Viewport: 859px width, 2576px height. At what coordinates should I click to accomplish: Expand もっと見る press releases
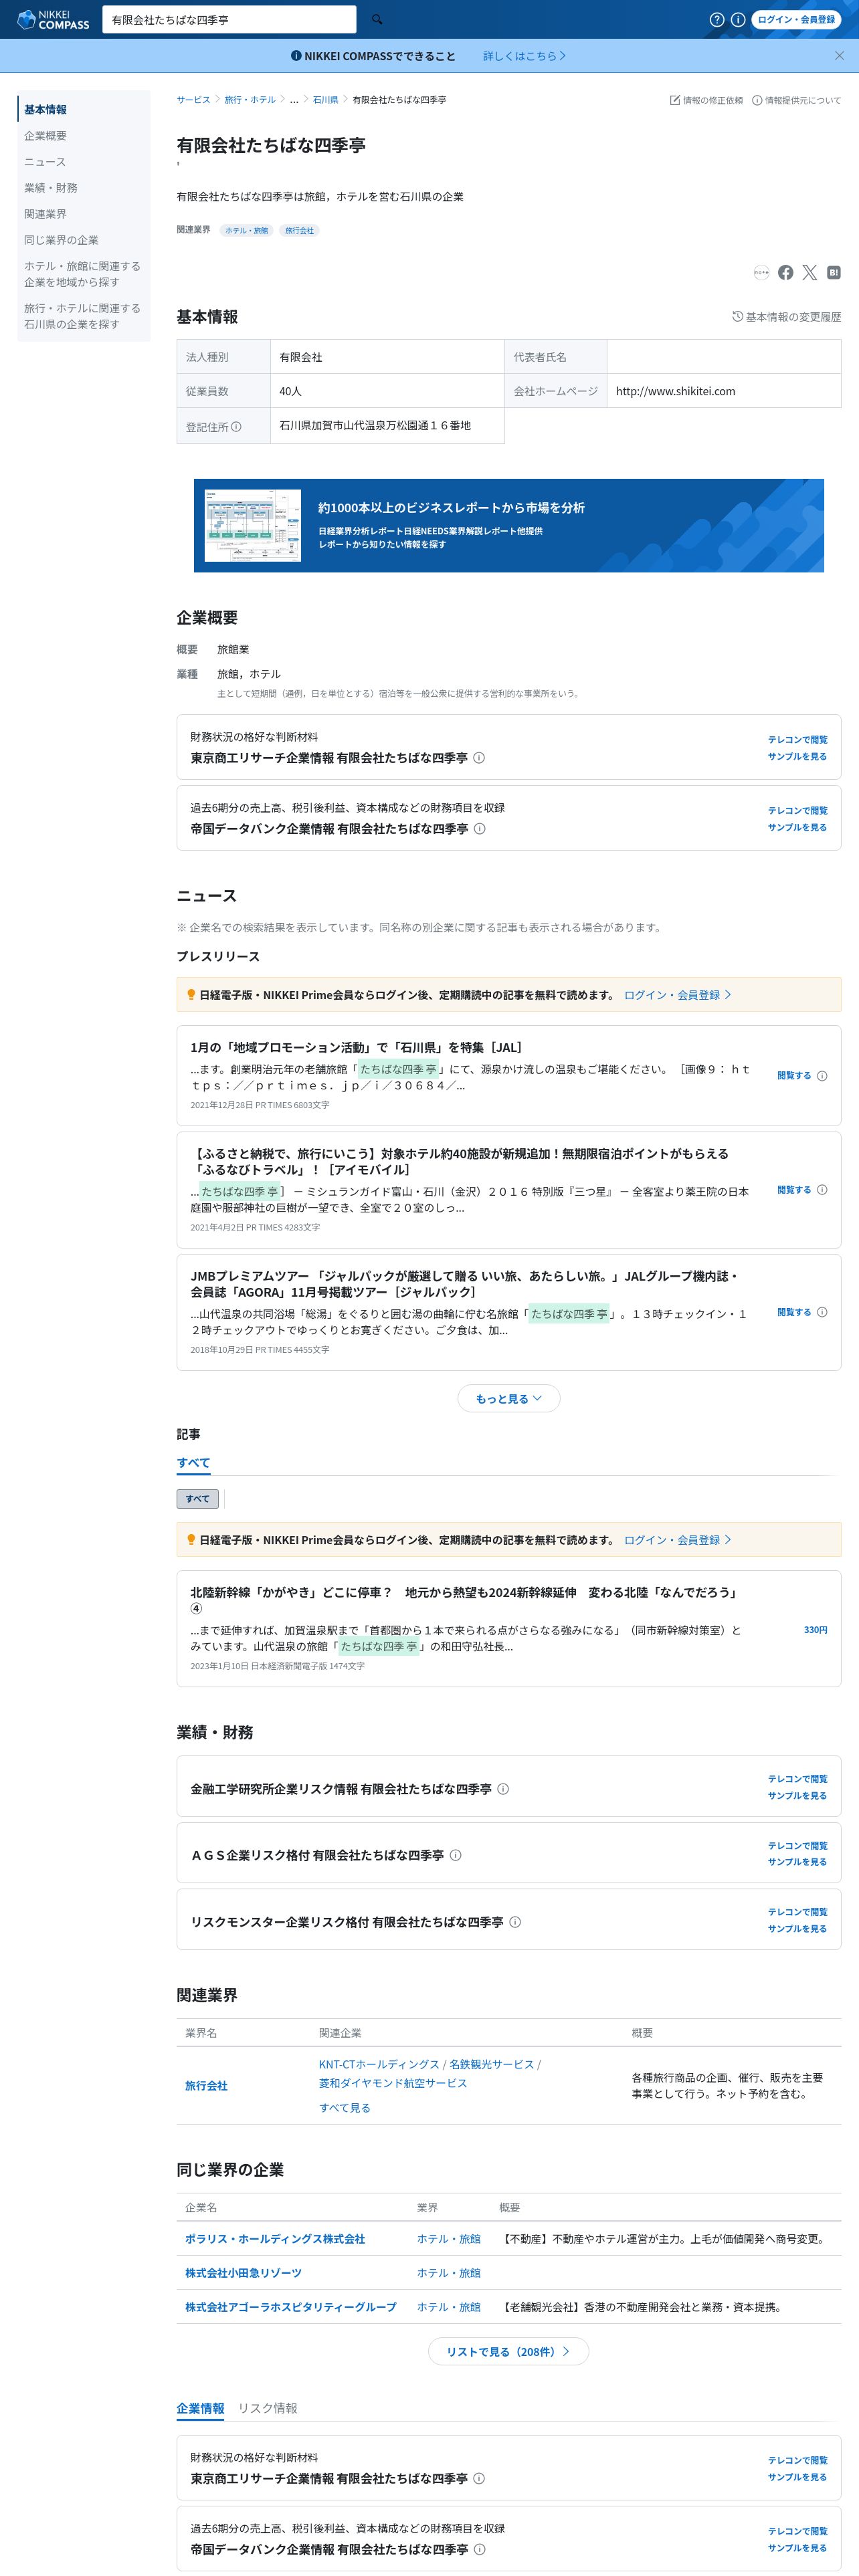[x=509, y=1399]
